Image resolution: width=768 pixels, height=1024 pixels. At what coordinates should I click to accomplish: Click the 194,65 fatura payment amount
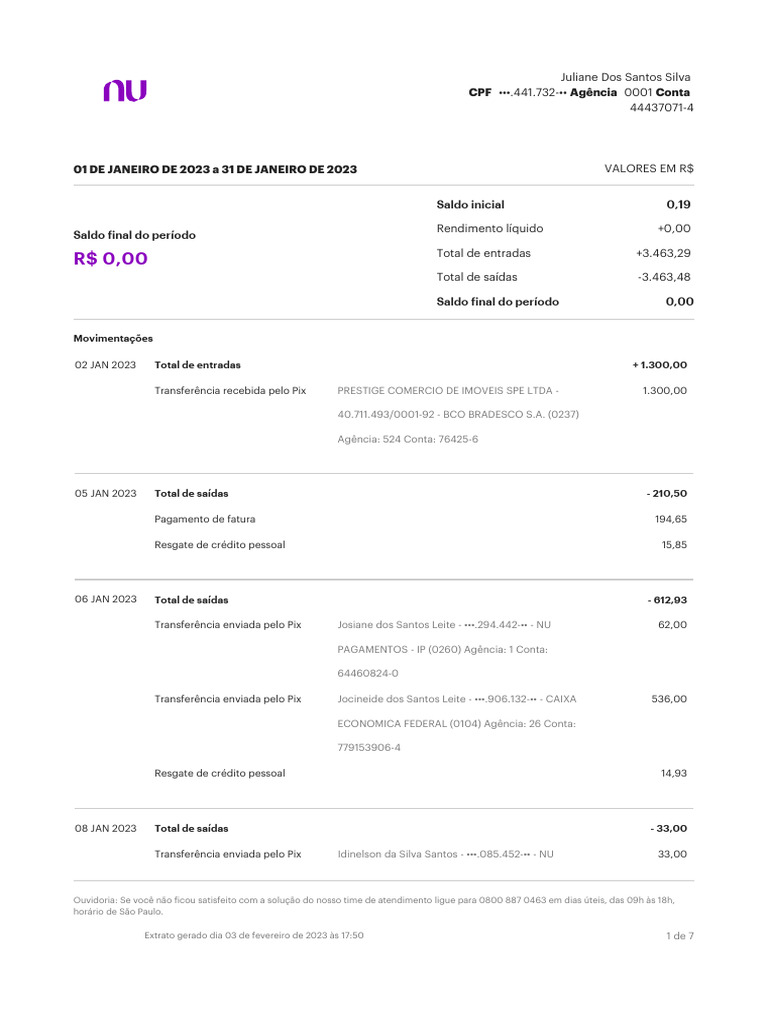click(x=670, y=519)
